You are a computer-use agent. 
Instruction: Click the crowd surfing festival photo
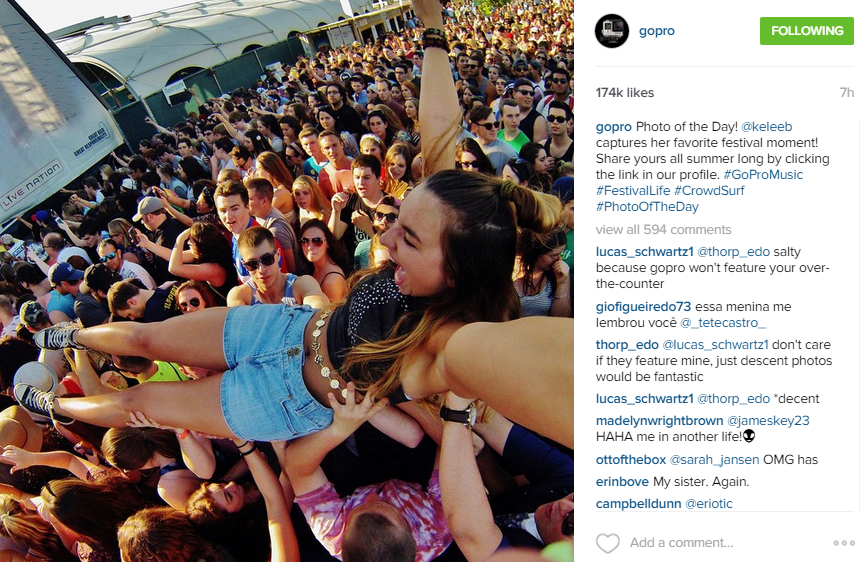(x=287, y=281)
